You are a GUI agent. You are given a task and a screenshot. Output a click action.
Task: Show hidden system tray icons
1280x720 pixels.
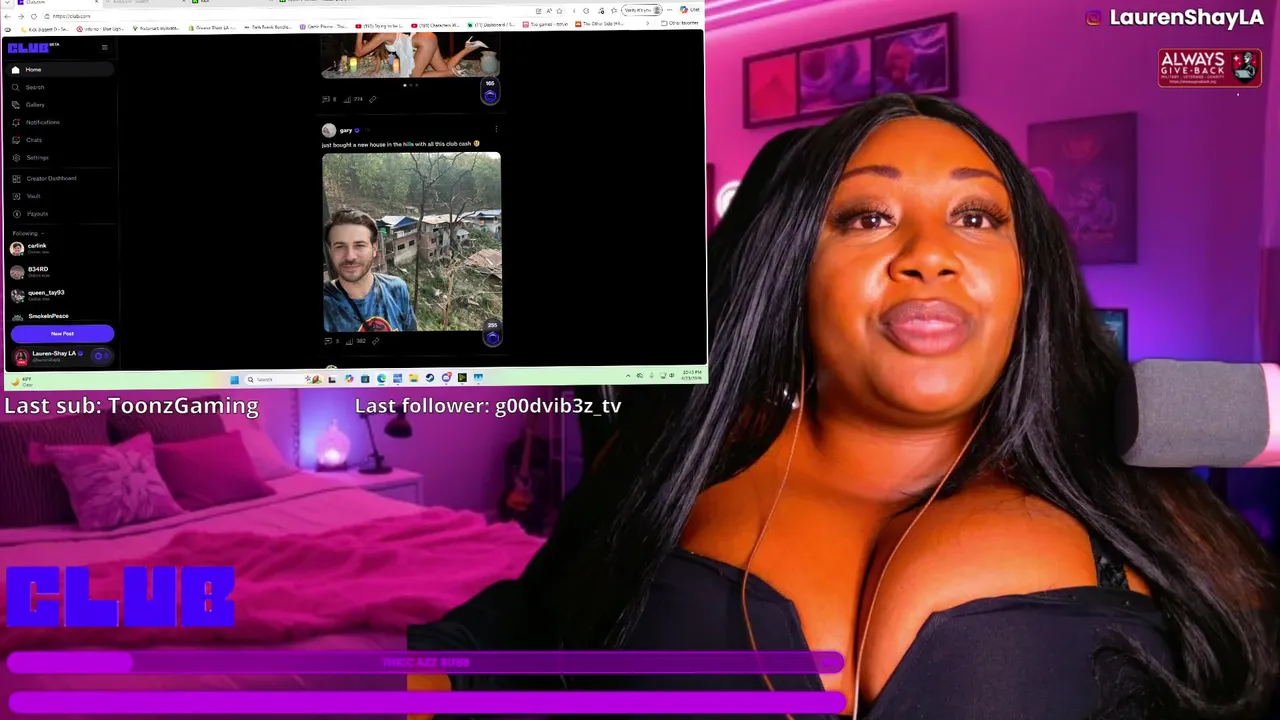628,376
